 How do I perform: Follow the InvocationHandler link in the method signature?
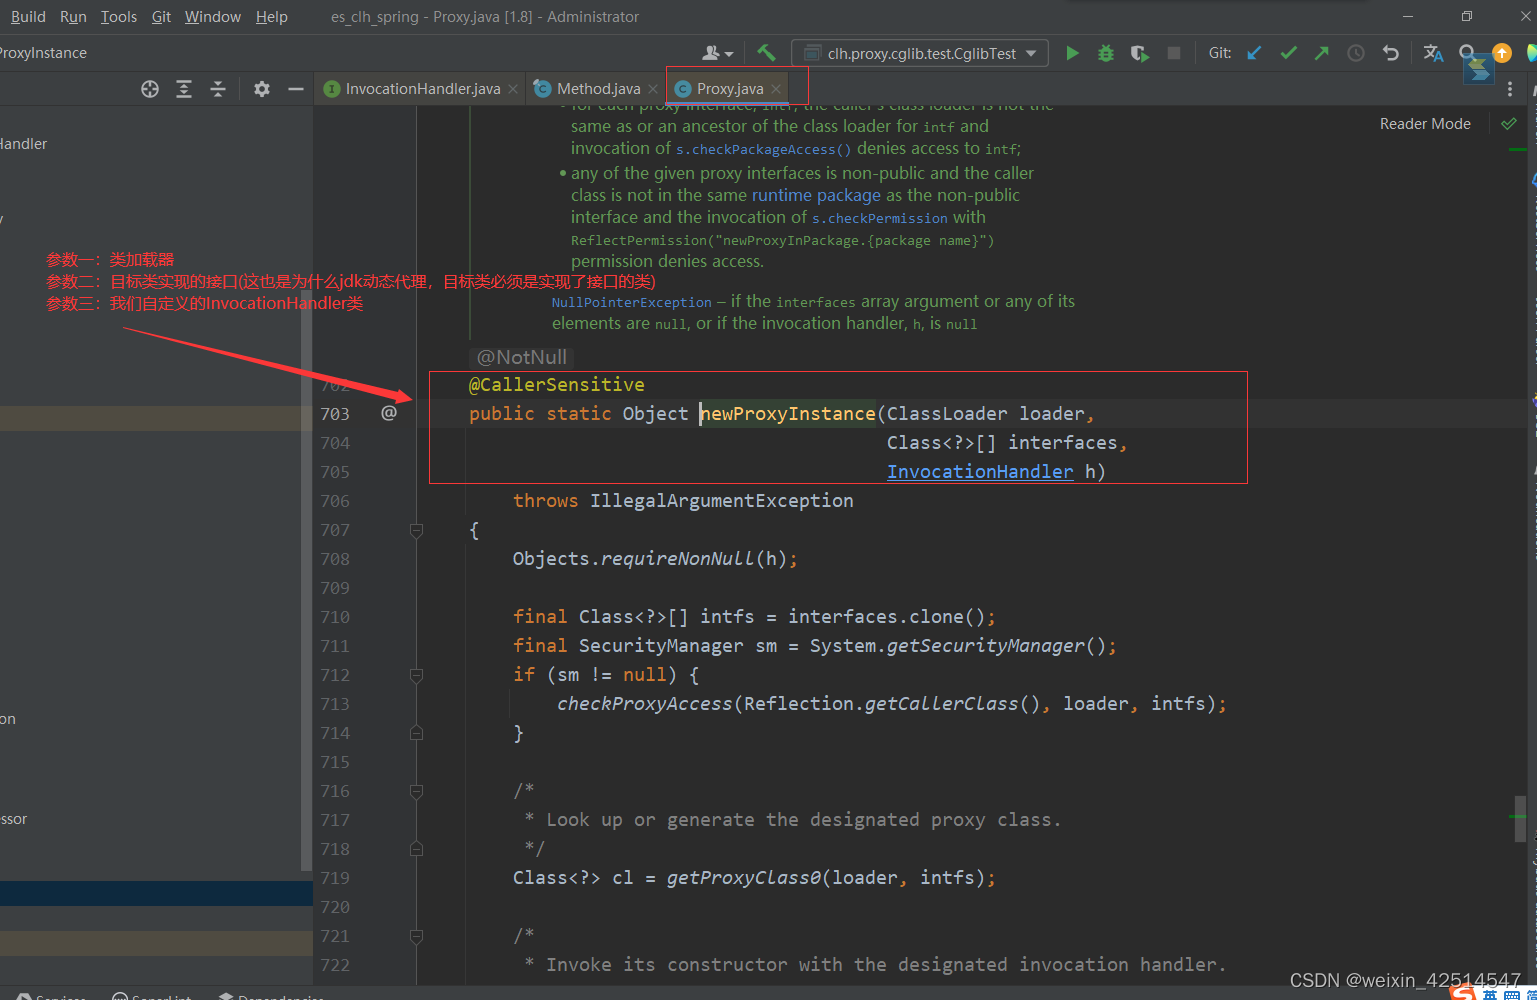[980, 471]
